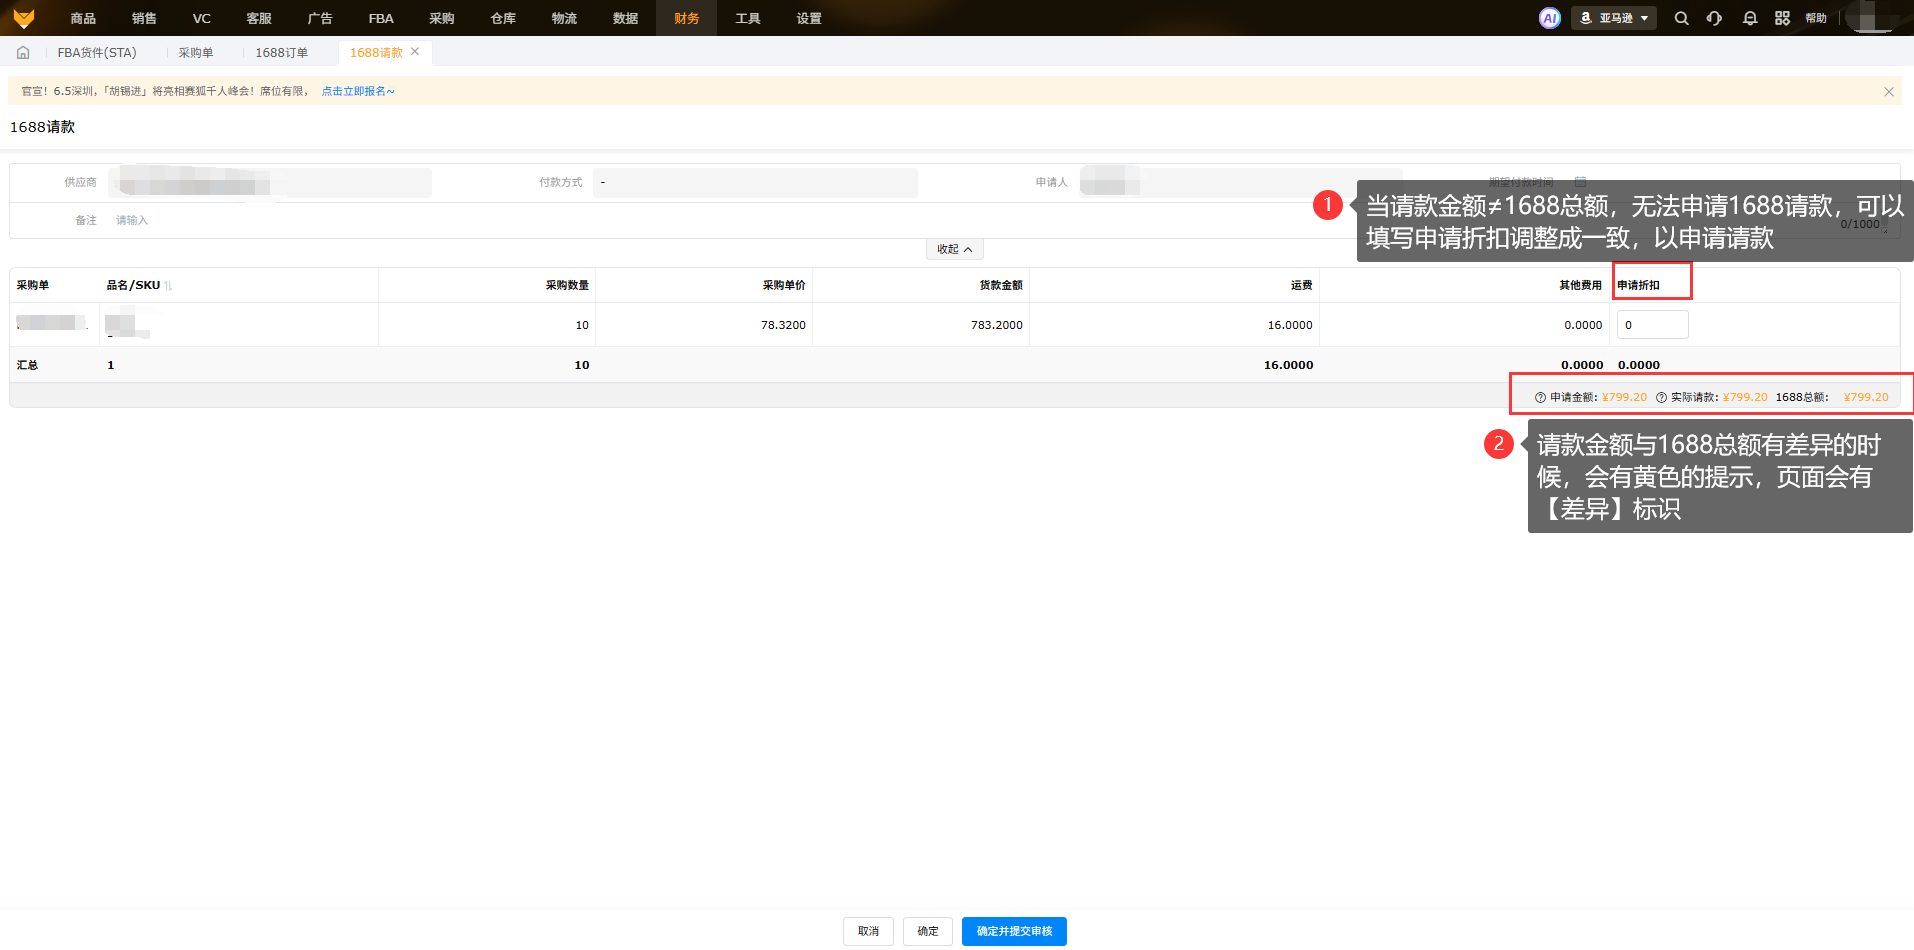Open the 付款方式 dropdown
The height and width of the screenshot is (950, 1914).
755,183
